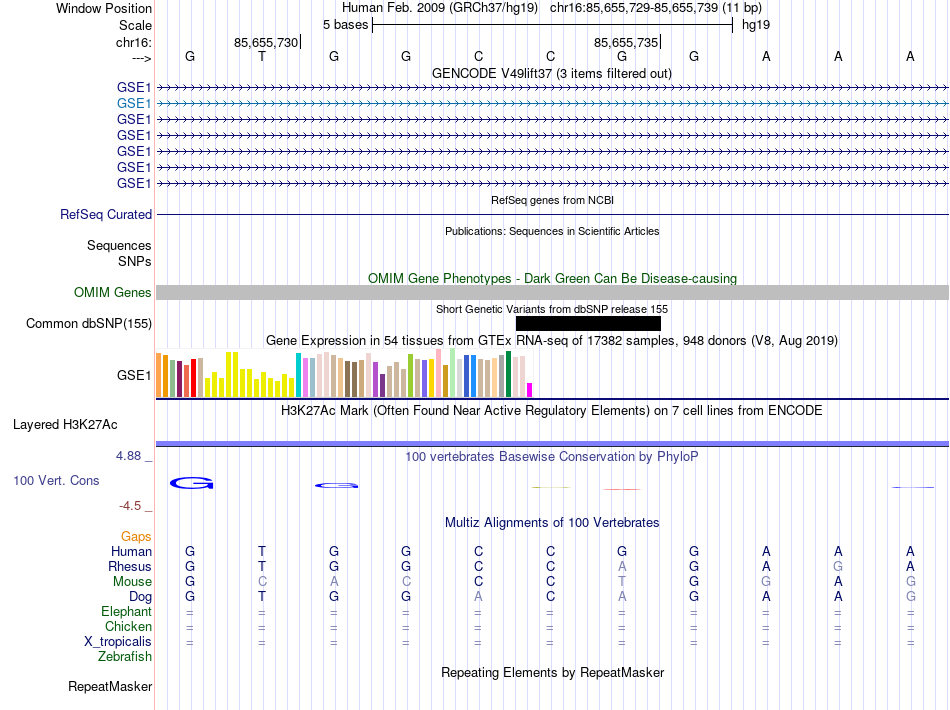Click the OMIM Genes track label
Image resolution: width=950 pixels, height=710 pixels.
tap(113, 293)
